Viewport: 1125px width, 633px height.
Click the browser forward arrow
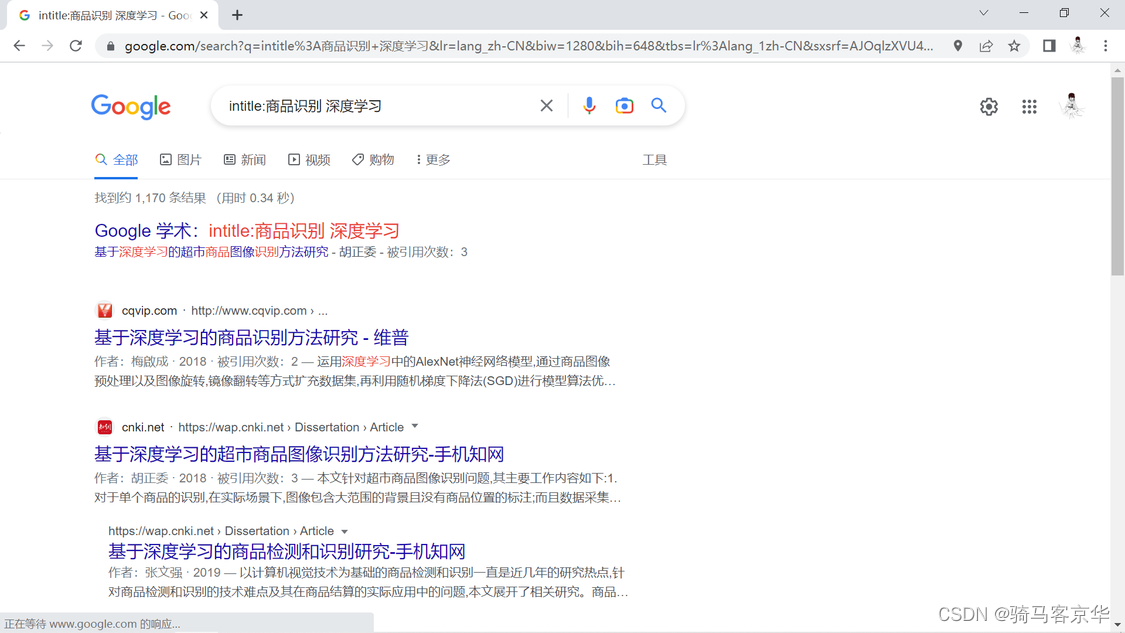pos(47,46)
